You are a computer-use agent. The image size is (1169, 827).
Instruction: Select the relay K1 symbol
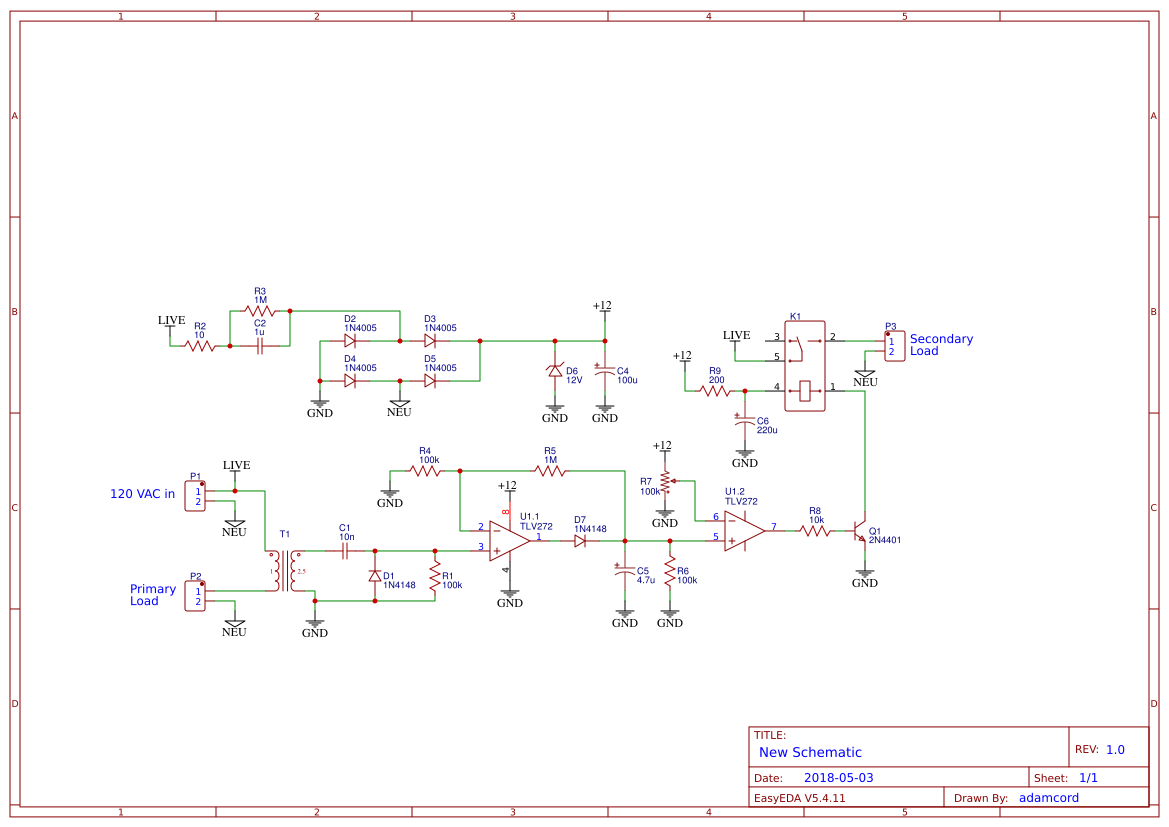[806, 365]
